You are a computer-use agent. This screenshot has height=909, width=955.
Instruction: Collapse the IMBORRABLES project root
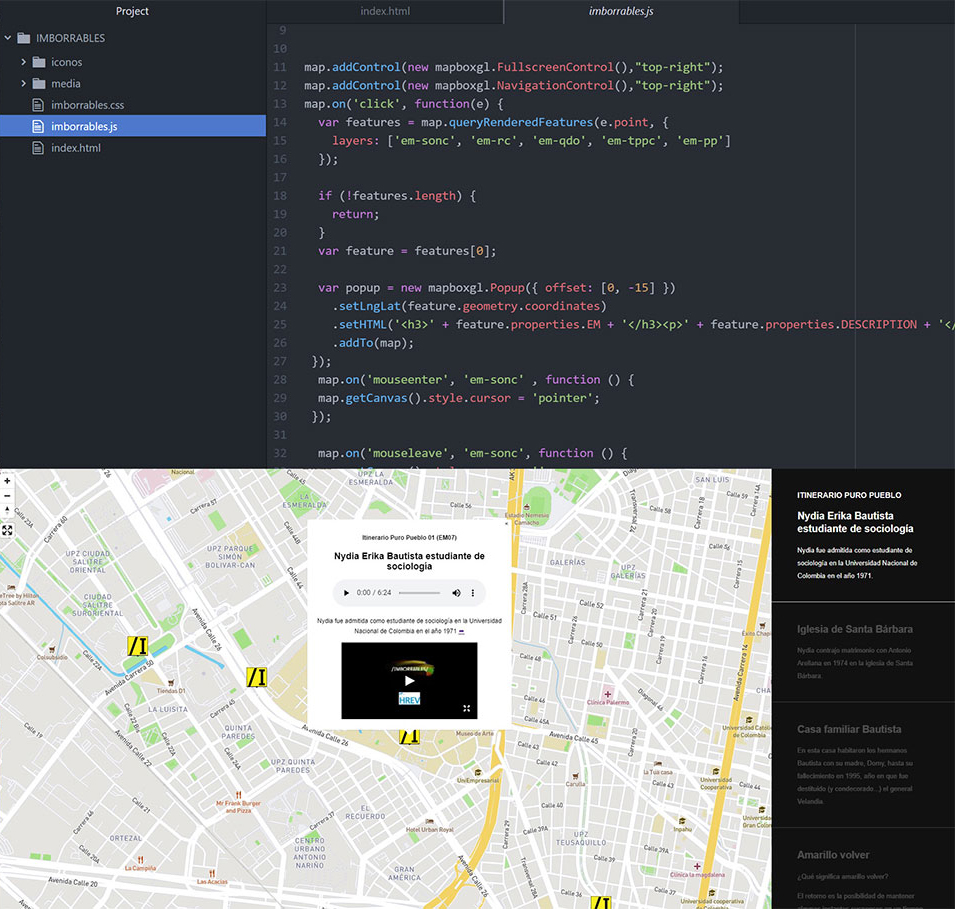pyautogui.click(x=9, y=38)
